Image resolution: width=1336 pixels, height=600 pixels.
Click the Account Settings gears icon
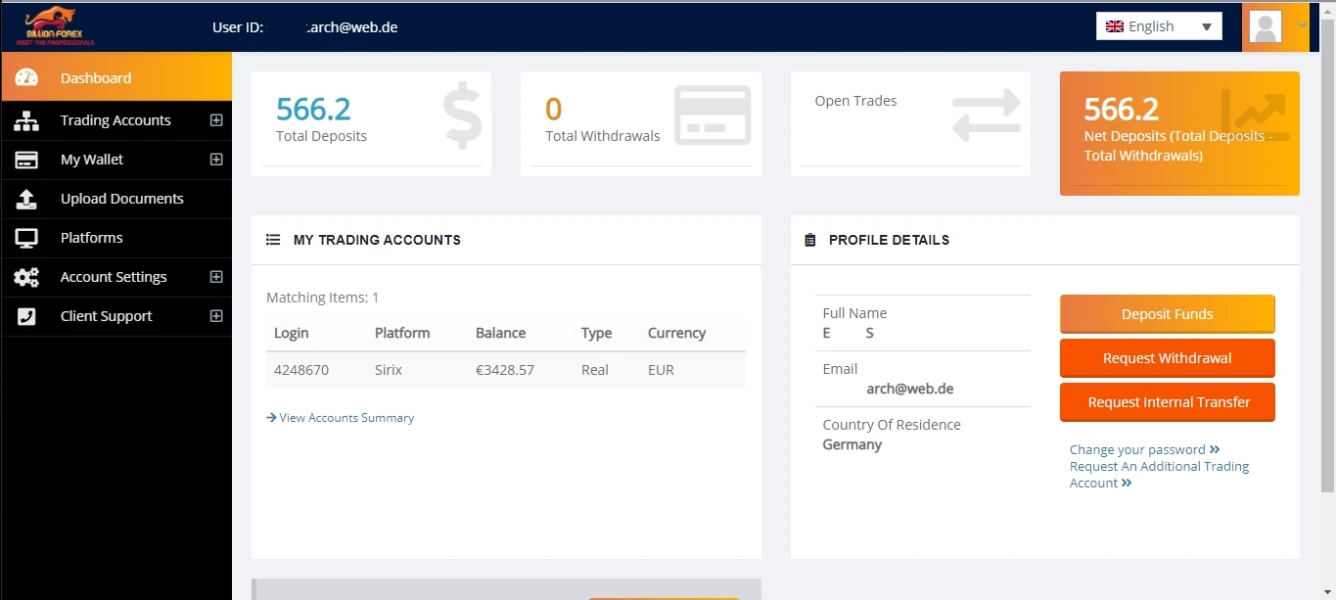(x=26, y=277)
